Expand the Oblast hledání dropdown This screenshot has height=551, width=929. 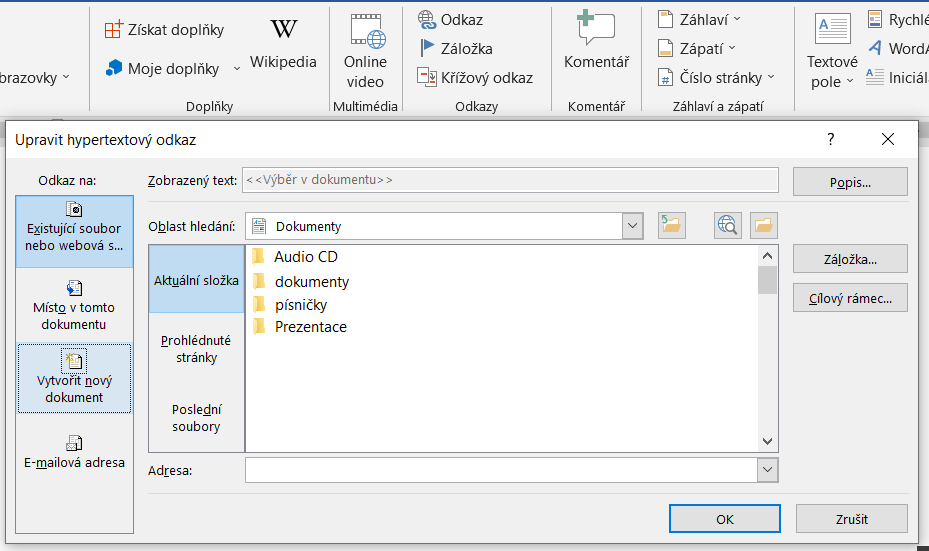(632, 227)
